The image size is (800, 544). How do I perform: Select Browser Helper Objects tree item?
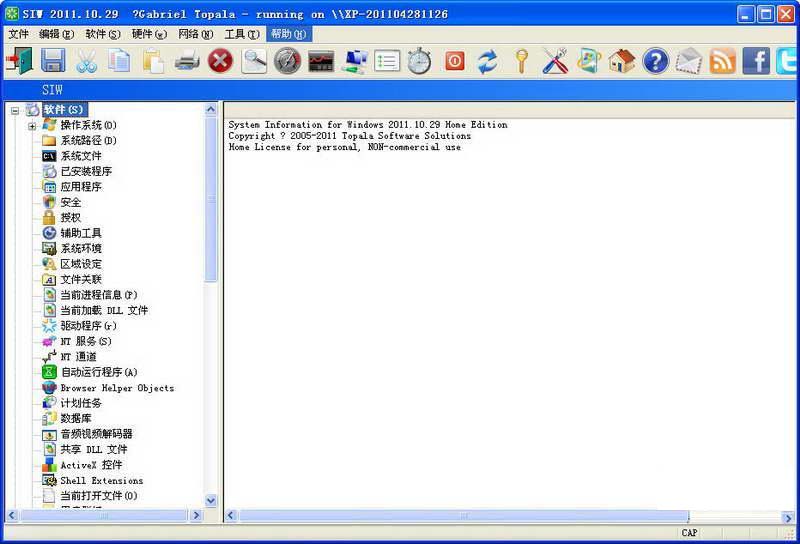[116, 388]
